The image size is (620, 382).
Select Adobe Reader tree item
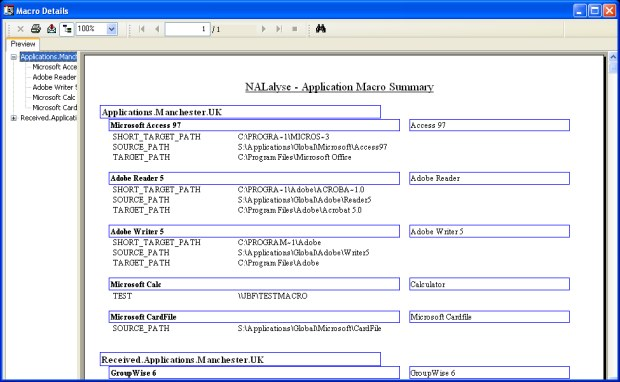54,77
